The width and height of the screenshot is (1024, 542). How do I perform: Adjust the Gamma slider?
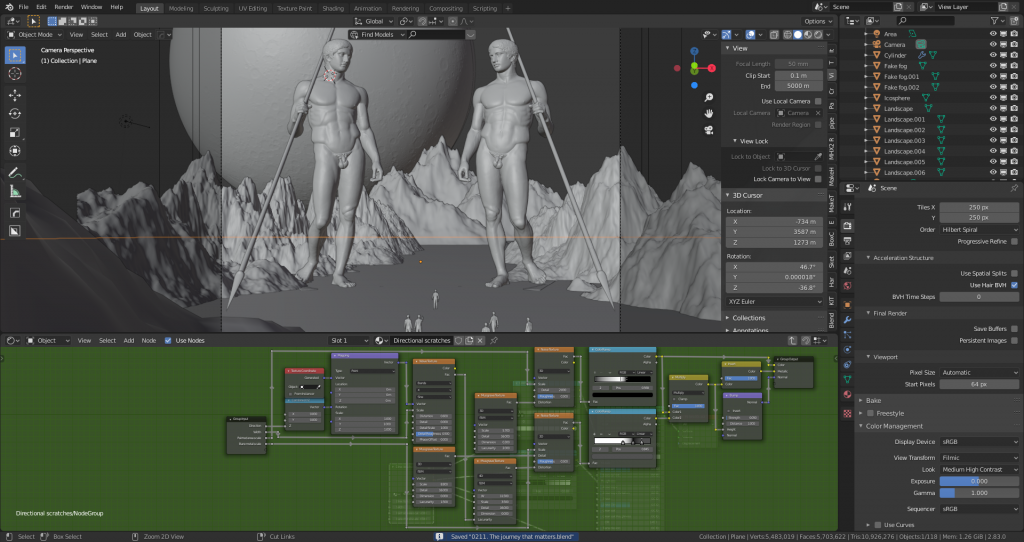pyautogui.click(x=979, y=493)
